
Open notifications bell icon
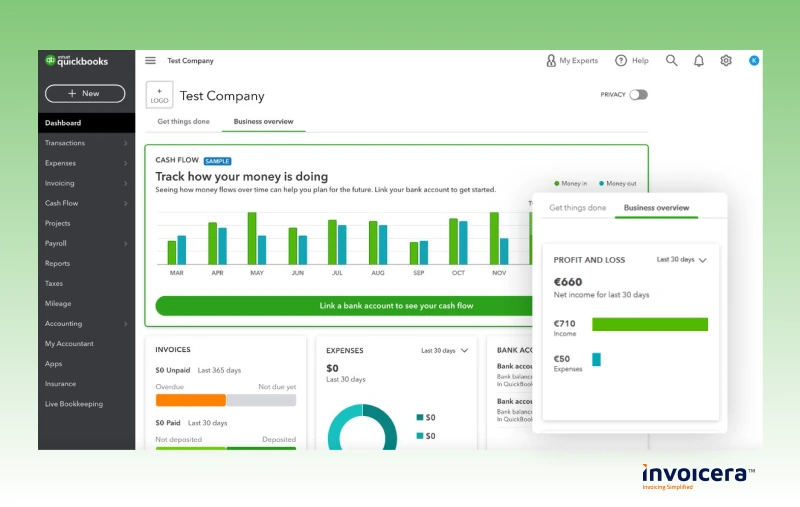click(699, 61)
